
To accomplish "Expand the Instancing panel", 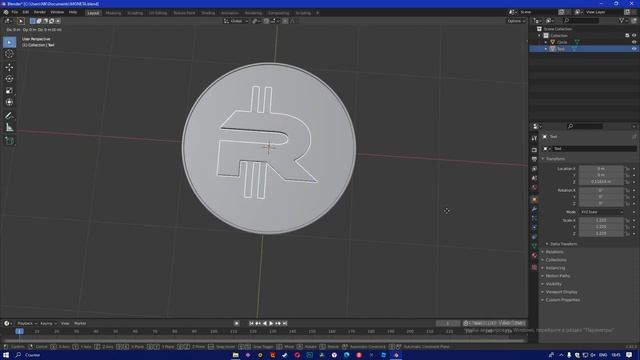I will click(x=555, y=268).
